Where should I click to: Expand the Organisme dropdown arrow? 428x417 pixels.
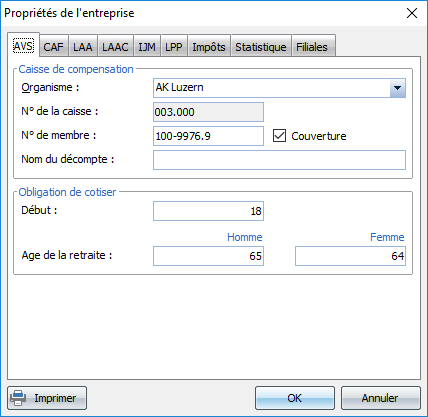(397, 88)
